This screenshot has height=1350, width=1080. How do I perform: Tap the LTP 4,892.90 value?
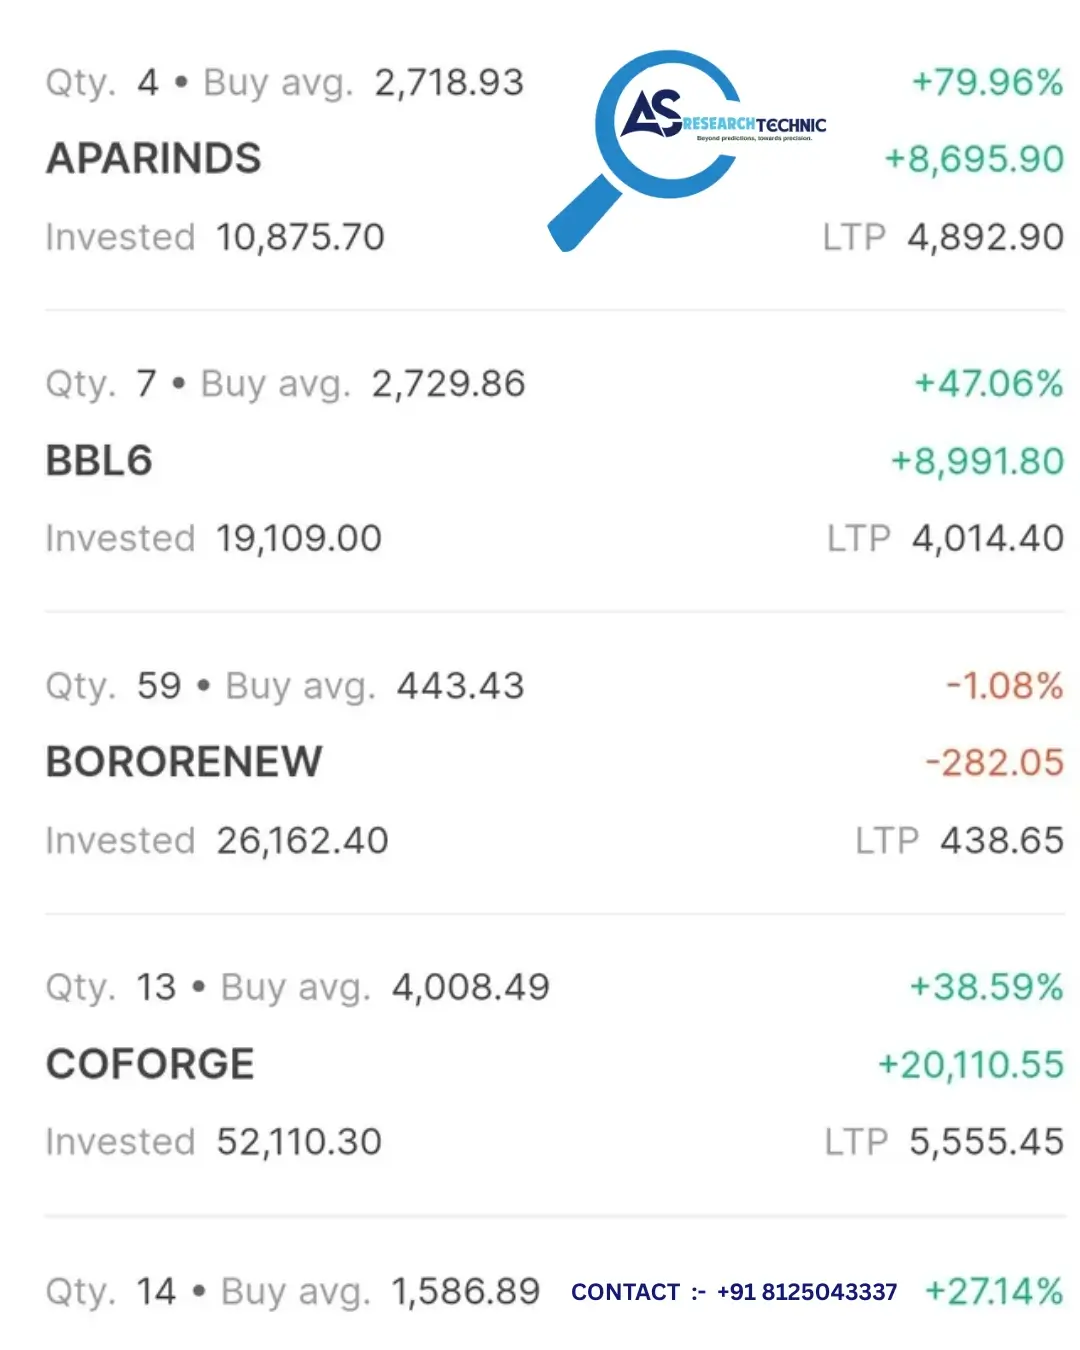943,238
